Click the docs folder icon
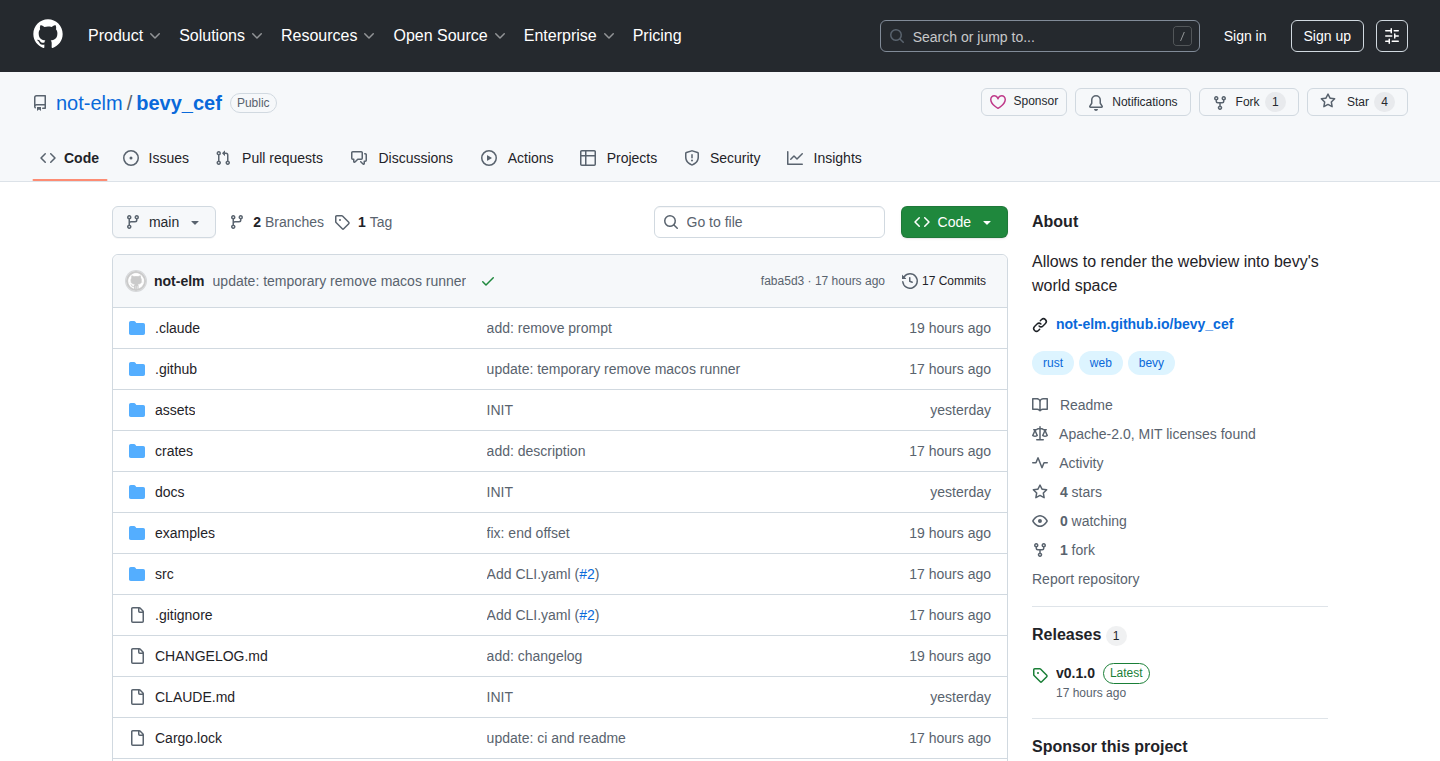The width and height of the screenshot is (1440, 761). pos(137,492)
